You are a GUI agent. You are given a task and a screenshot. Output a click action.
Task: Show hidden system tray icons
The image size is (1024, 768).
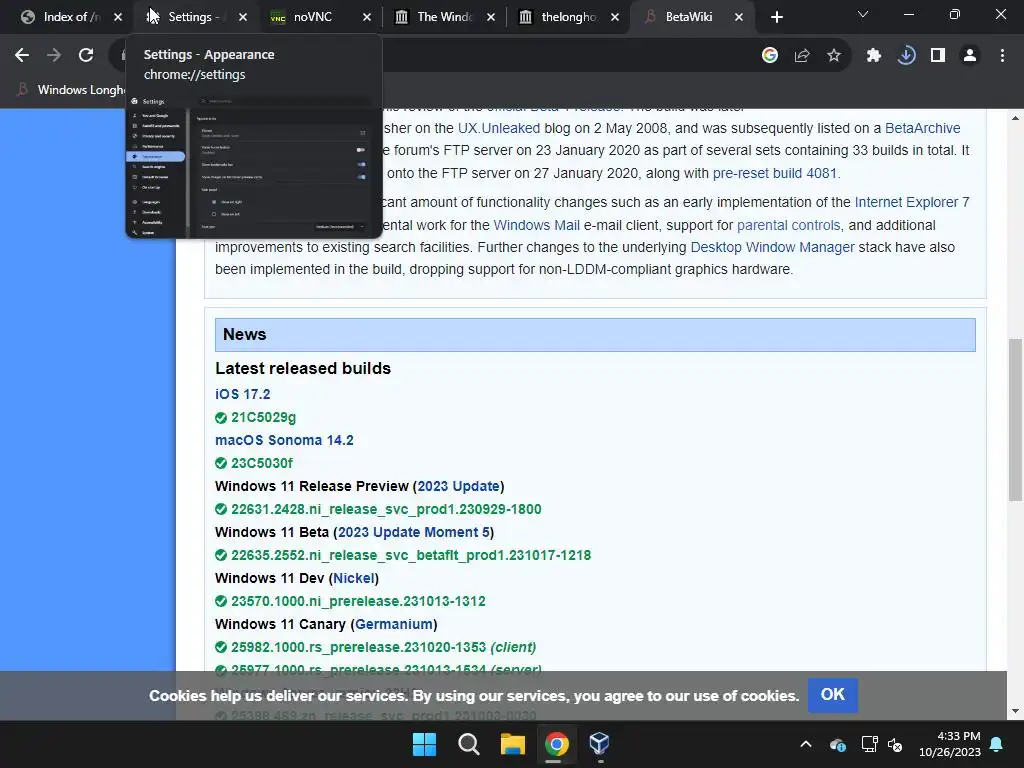coord(806,744)
